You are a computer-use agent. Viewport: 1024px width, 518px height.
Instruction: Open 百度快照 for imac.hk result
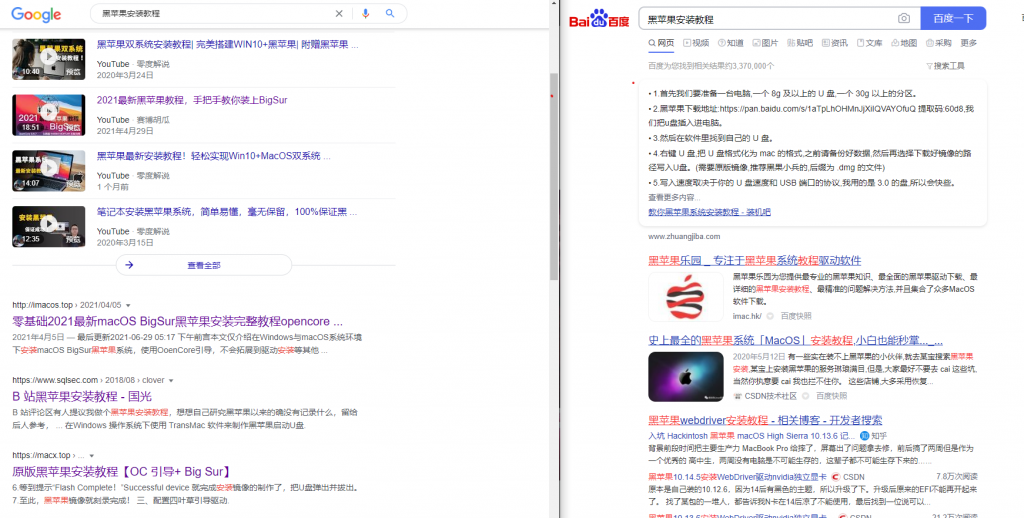tap(795, 316)
